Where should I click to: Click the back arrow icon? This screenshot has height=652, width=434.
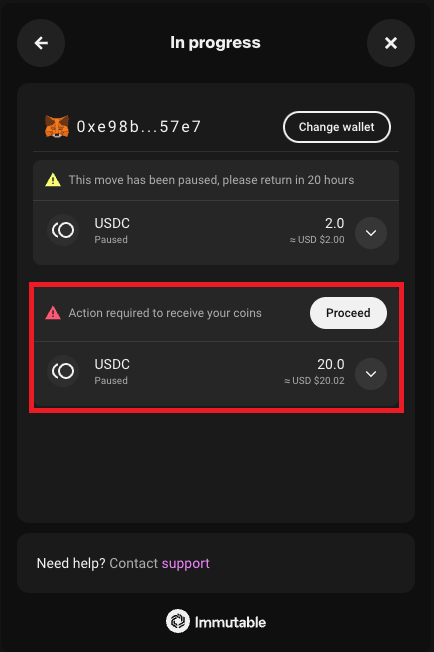pyautogui.click(x=41, y=43)
